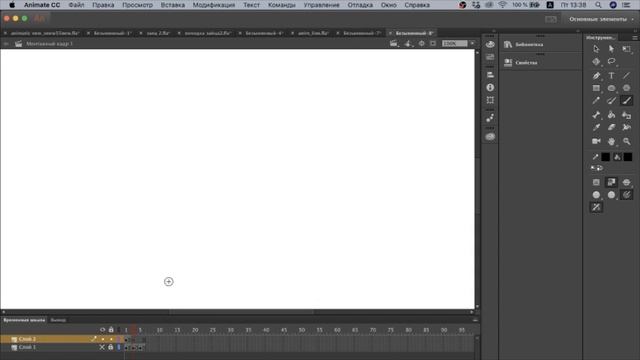Open the tools panel options menu

635,38
